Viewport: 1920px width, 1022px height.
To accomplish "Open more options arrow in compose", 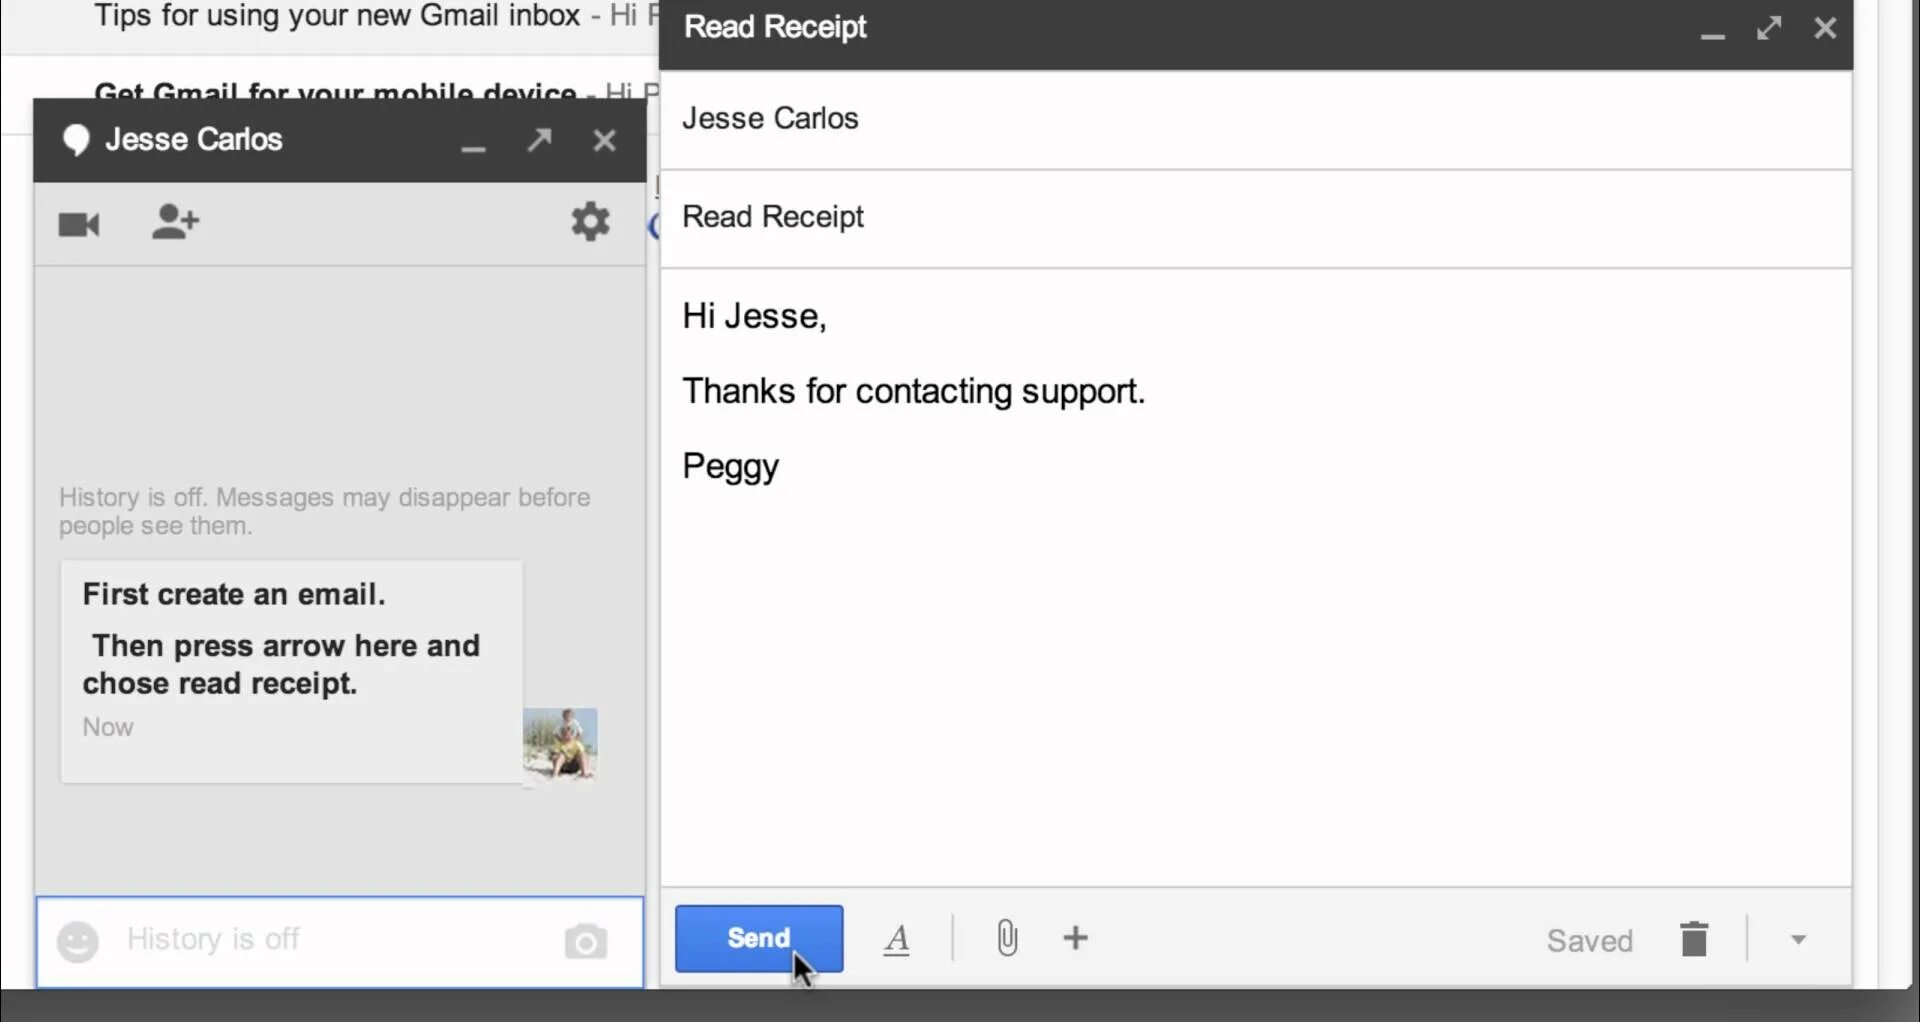I will (x=1798, y=940).
